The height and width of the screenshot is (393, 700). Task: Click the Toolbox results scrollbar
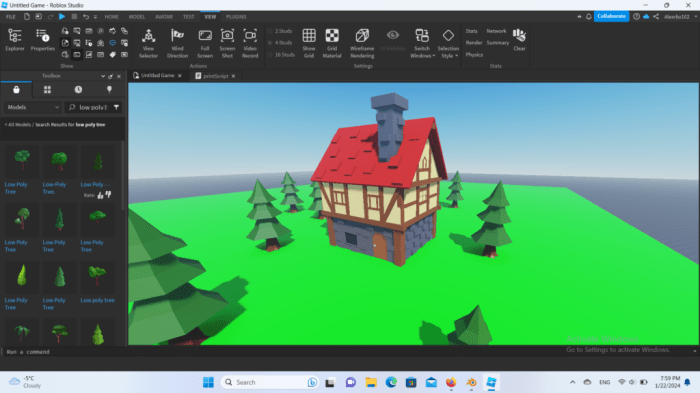[123, 175]
